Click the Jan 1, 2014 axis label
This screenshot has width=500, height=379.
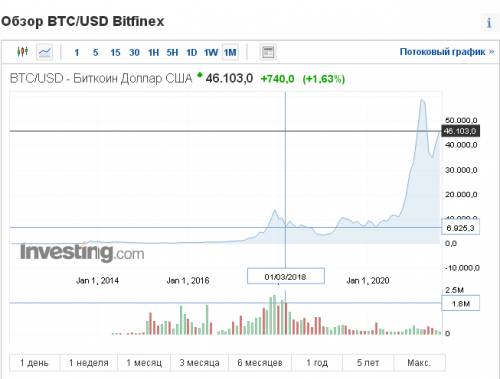(97, 281)
